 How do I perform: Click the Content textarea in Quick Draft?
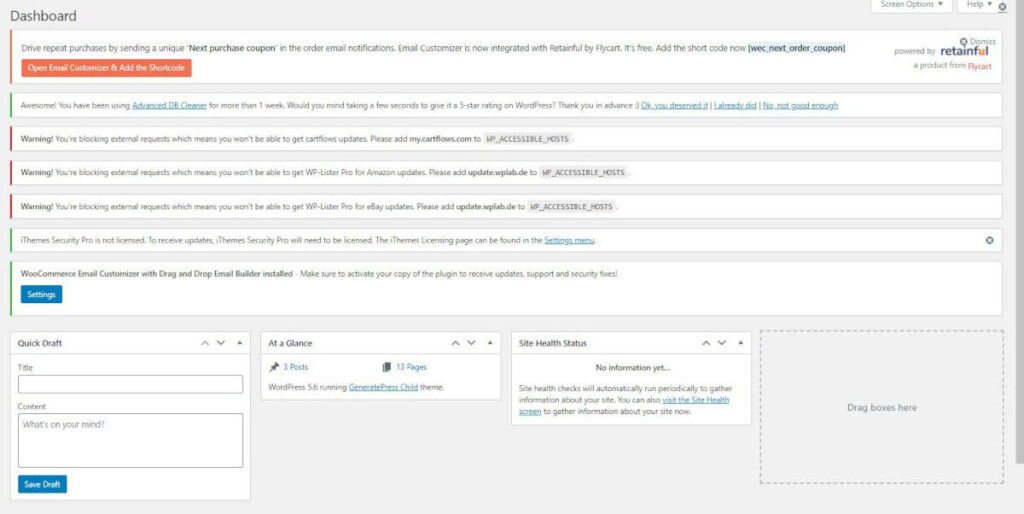tap(131, 440)
